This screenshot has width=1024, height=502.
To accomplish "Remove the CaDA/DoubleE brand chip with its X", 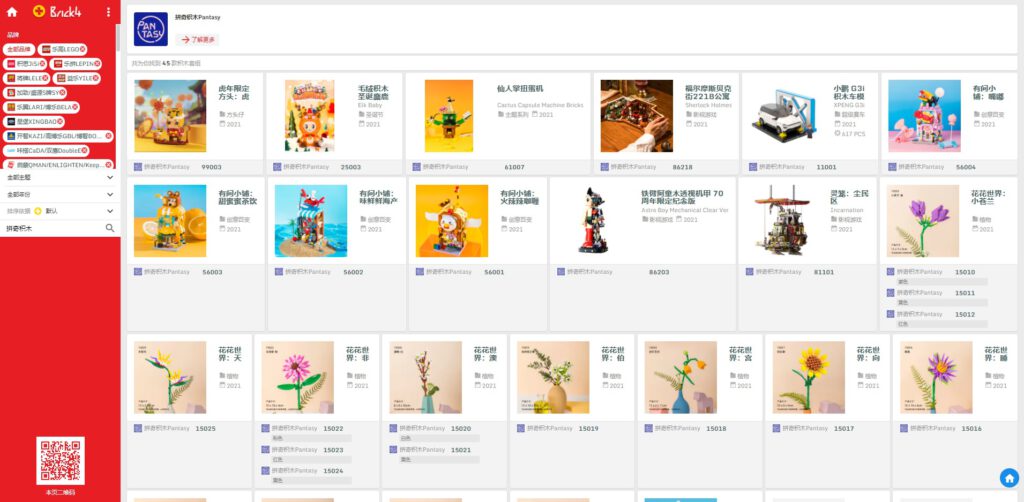I will [x=84, y=150].
